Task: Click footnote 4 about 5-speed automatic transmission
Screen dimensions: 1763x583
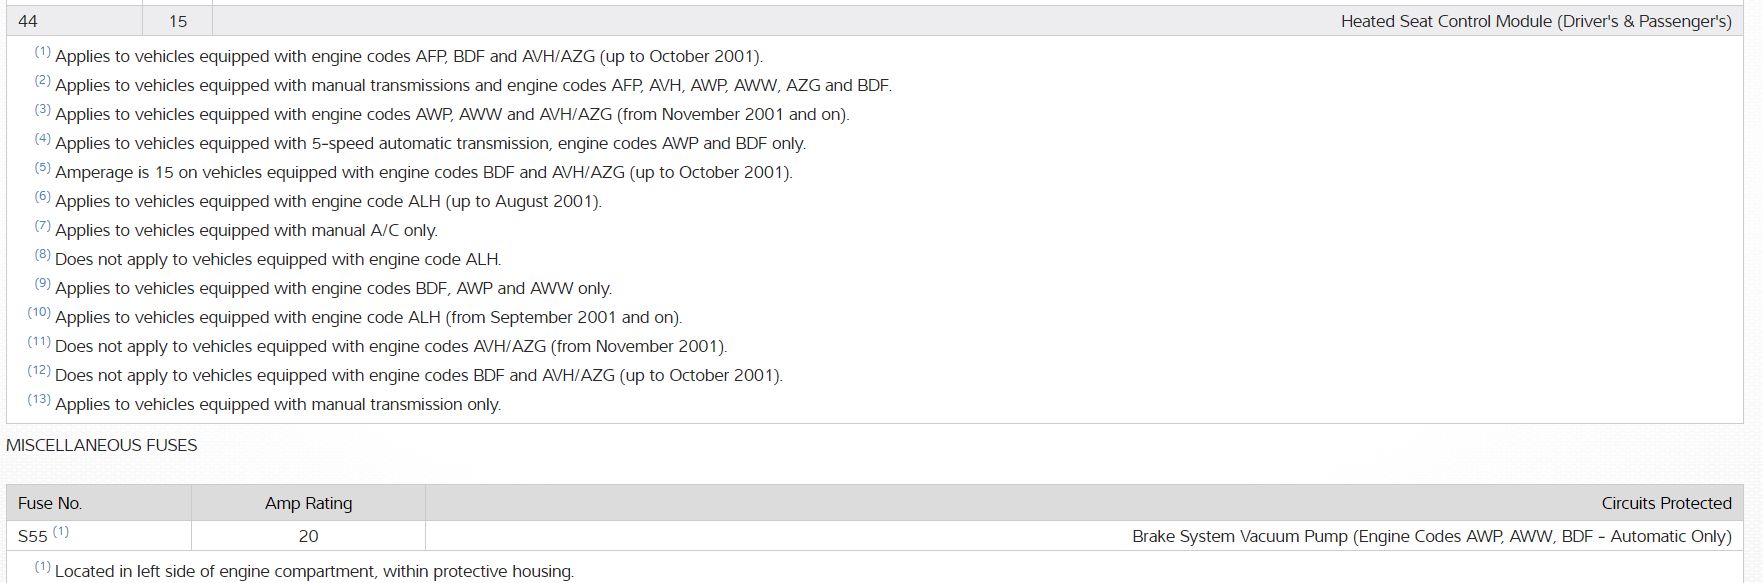Action: pos(430,144)
